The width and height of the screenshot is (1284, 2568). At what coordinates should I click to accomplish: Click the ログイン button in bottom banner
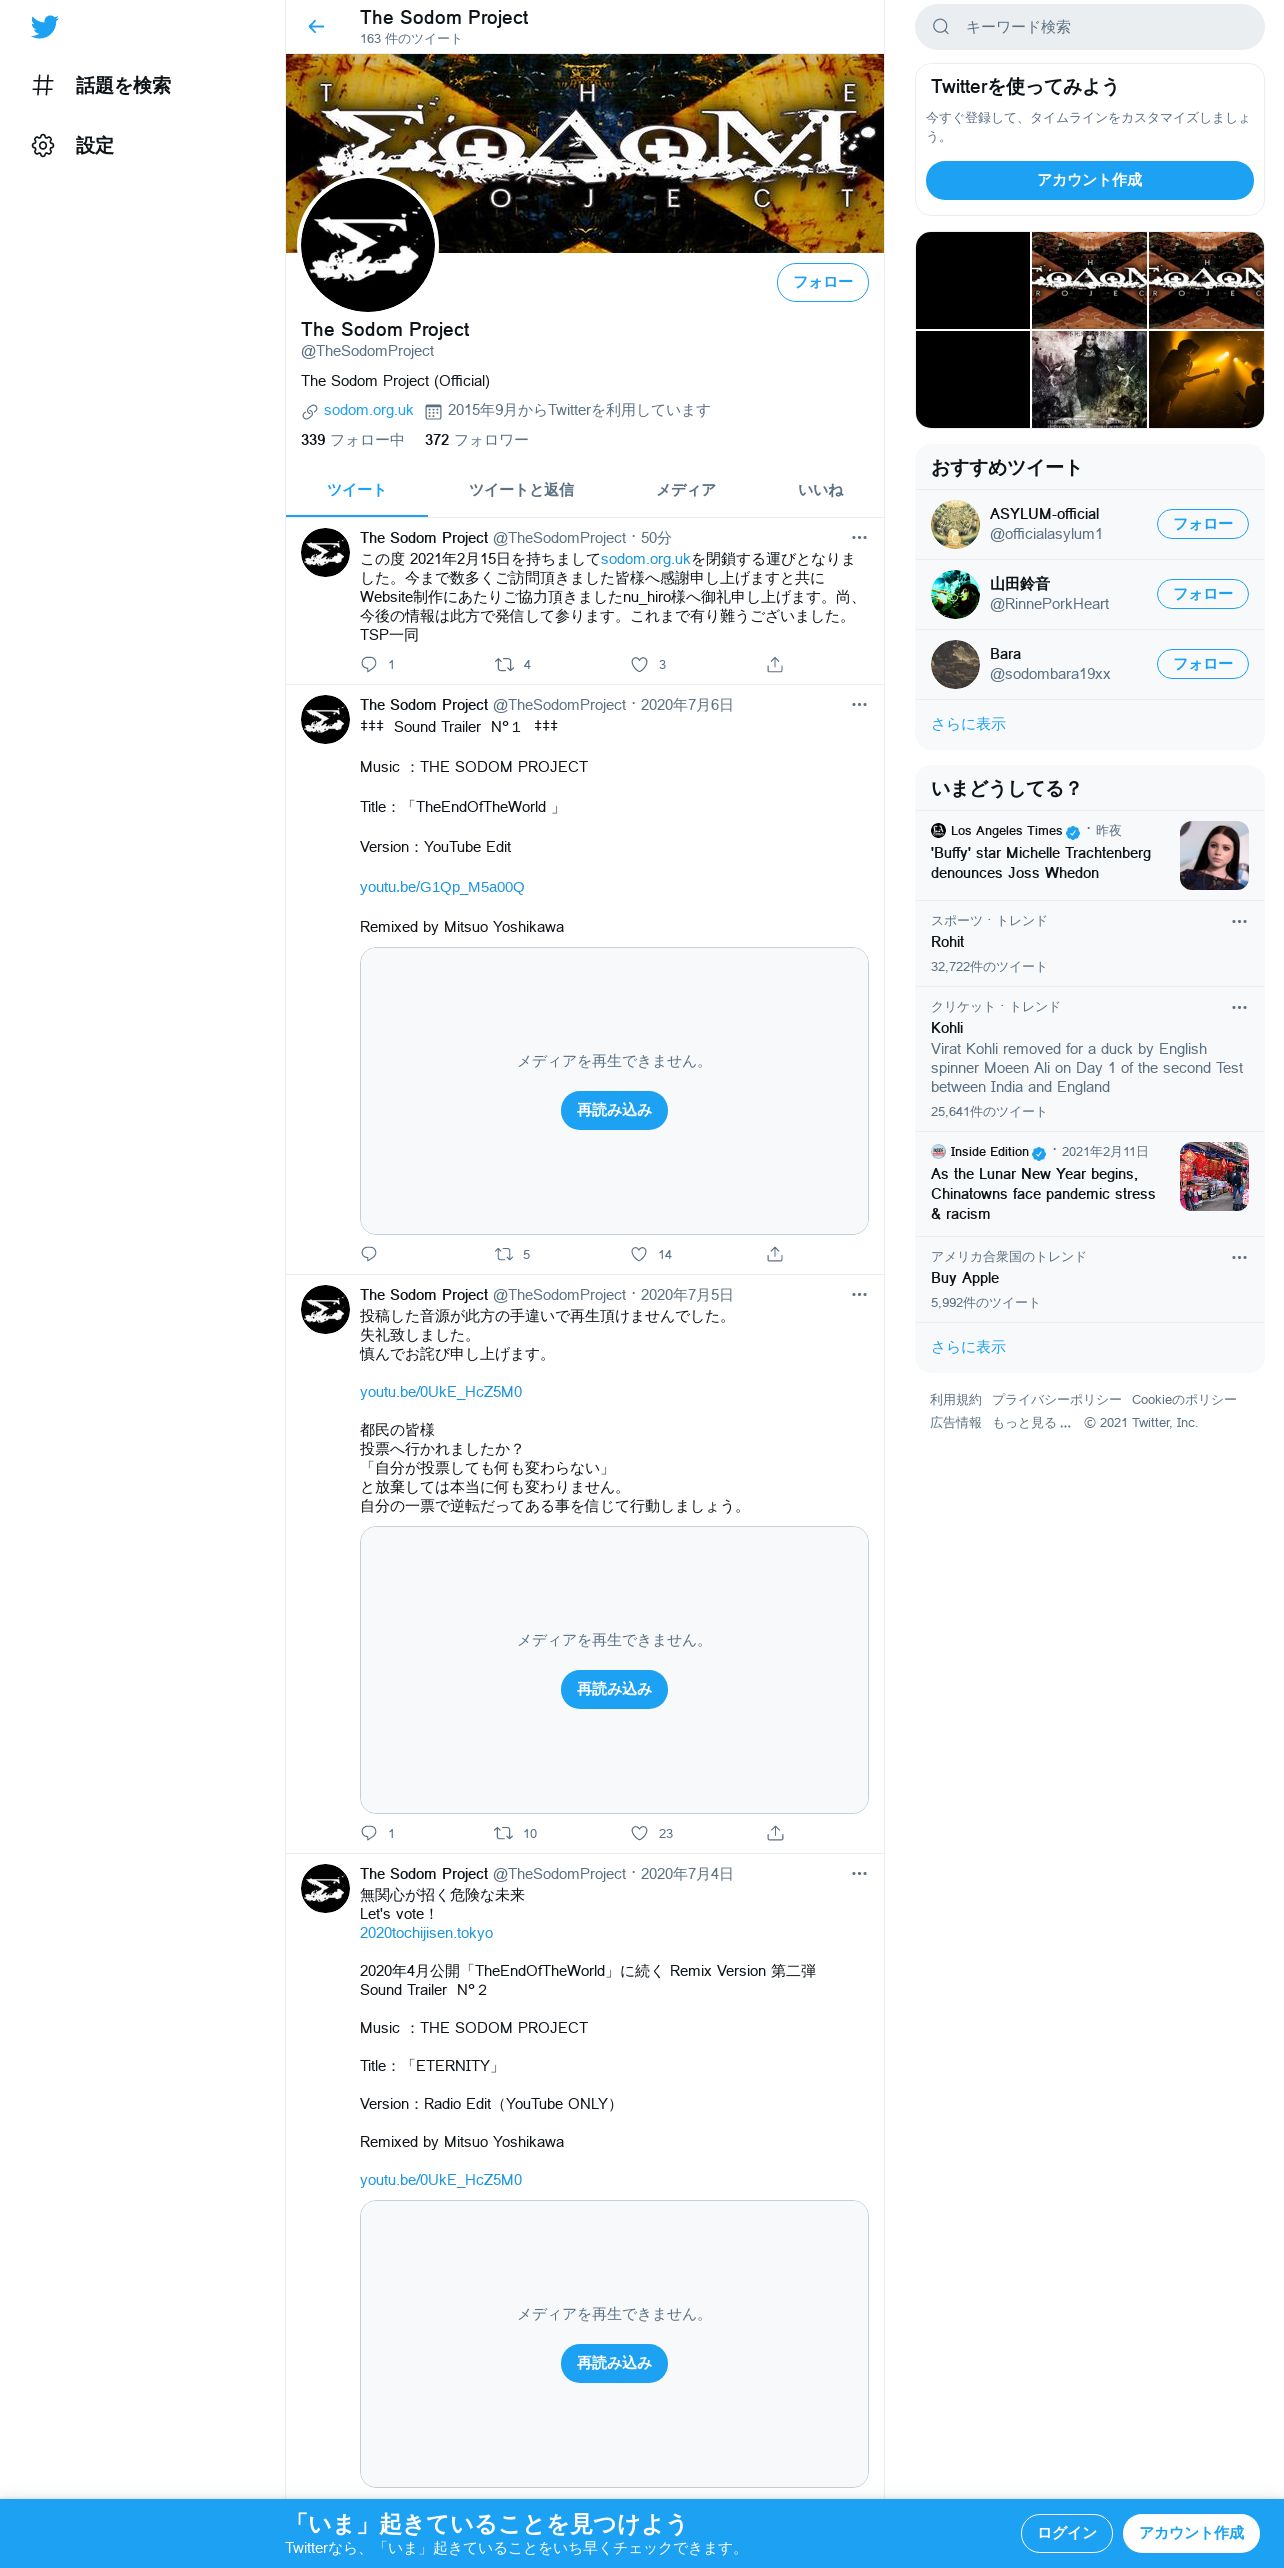click(1067, 2533)
